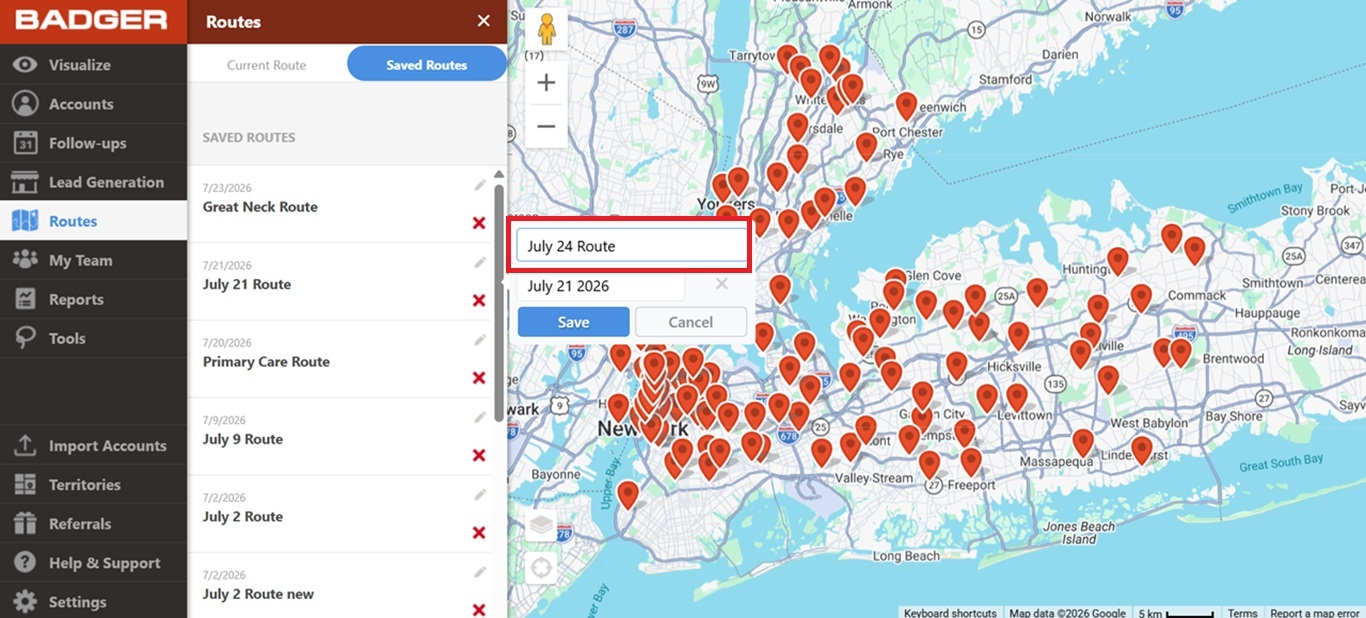
Task: Edit Primary Care Route pencil icon
Action: pos(480,340)
